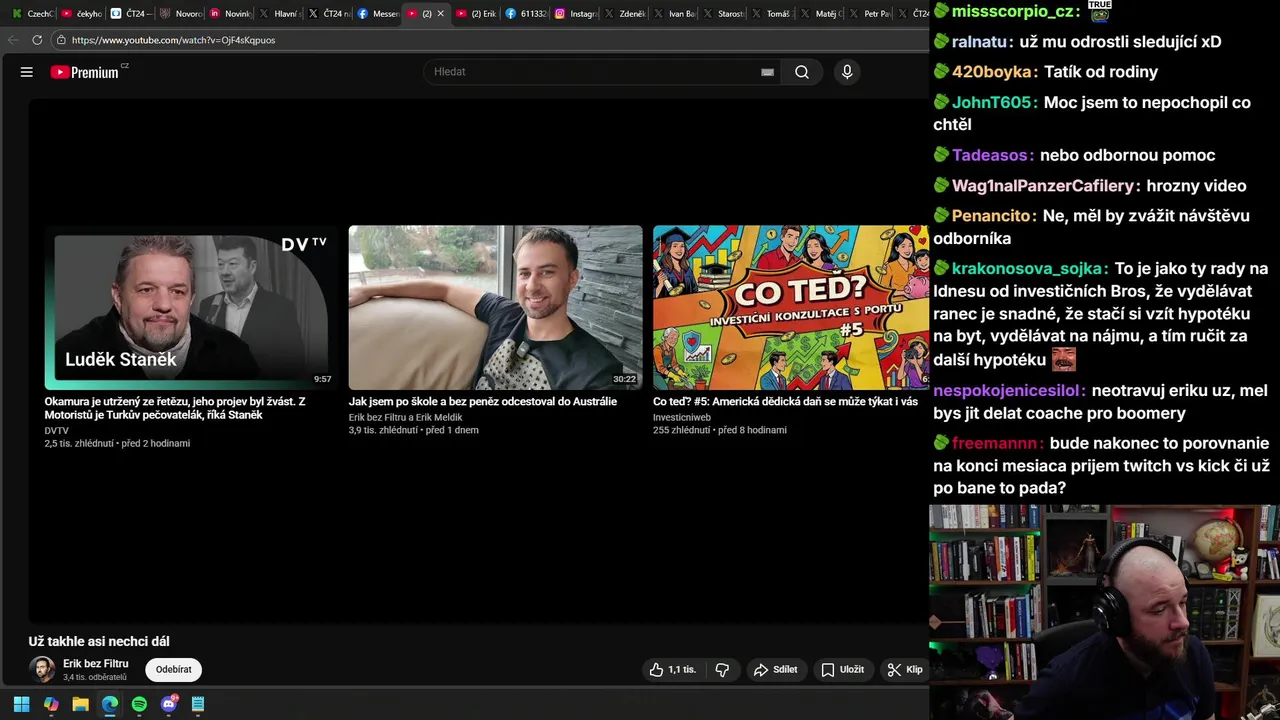
Task: Switch to the Petr Pa X tab
Action: point(871,14)
